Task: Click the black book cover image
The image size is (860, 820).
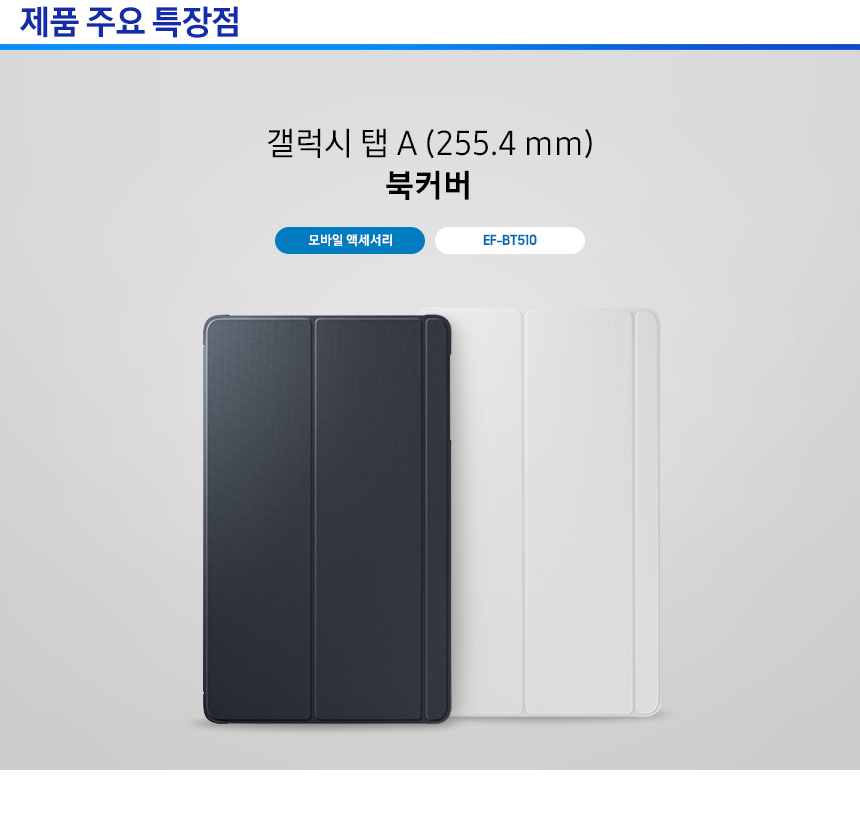Action: (x=327, y=519)
